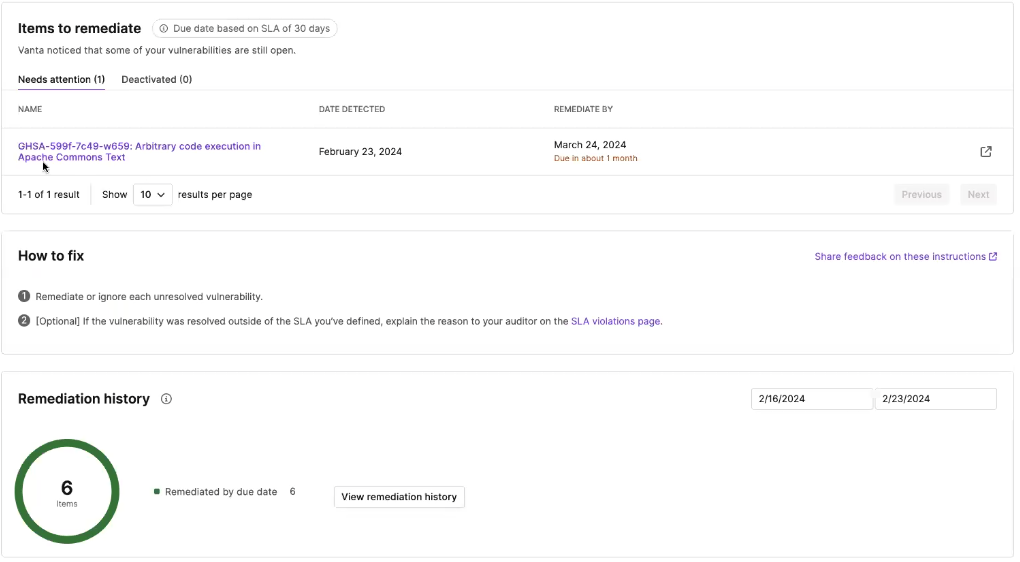Open GHSA-599f-7c49-w659 vulnerability link
1020x562 pixels.
coord(139,152)
